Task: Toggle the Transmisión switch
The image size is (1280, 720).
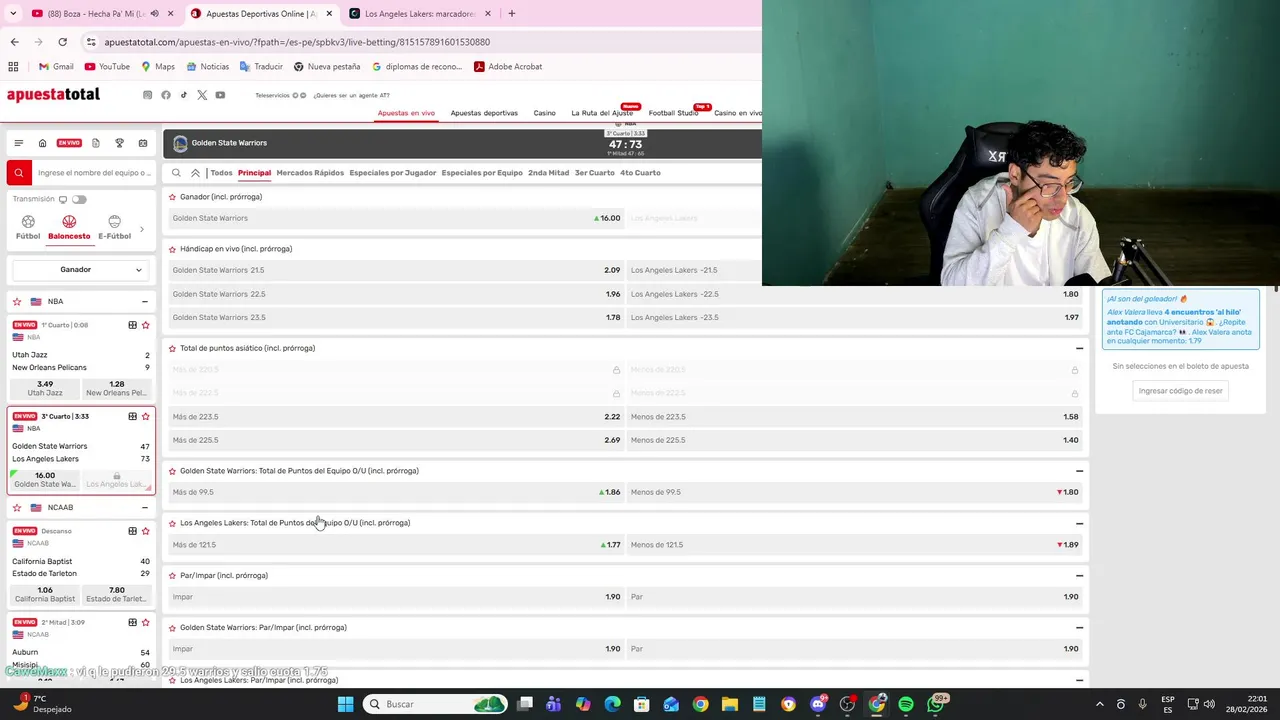Action: [x=79, y=199]
